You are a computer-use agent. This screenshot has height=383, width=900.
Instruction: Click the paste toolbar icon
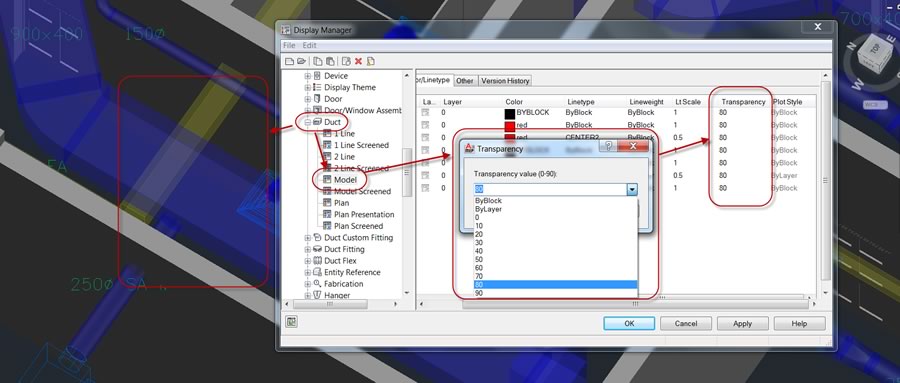click(330, 61)
